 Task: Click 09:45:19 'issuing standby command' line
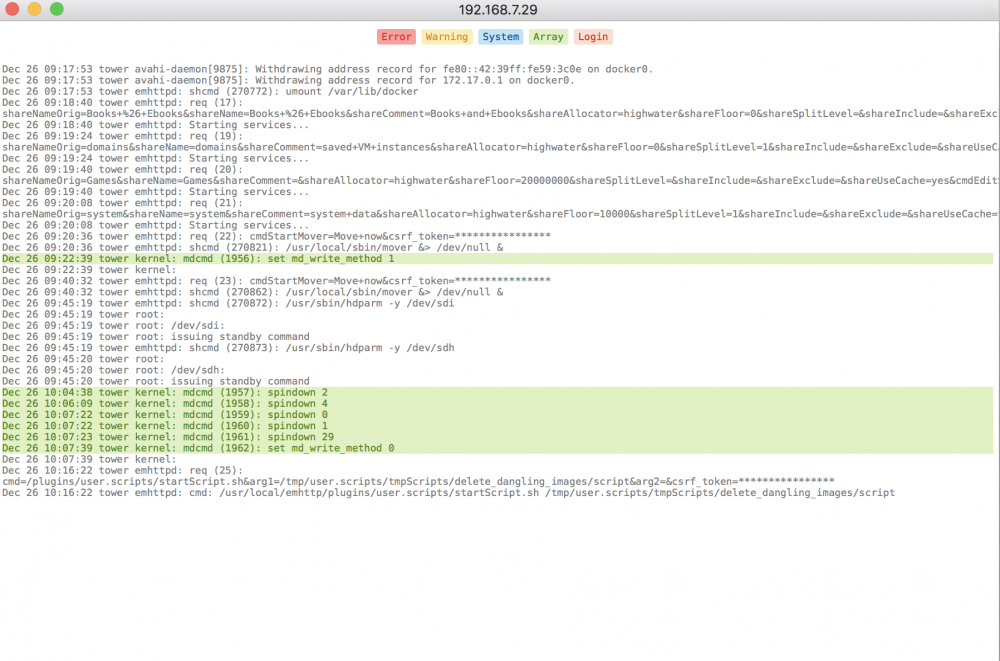(156, 336)
